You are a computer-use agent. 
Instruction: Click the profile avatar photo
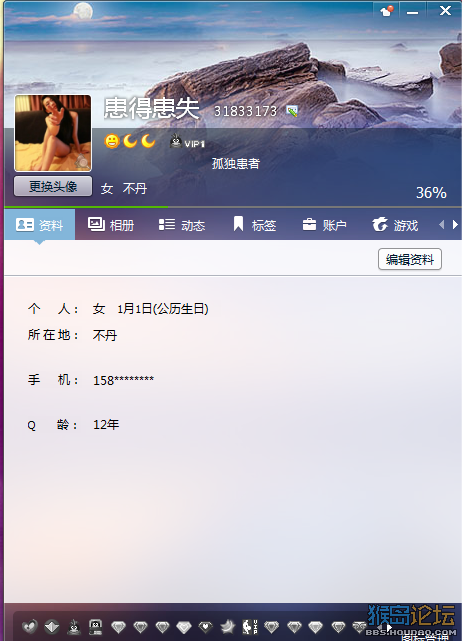(53, 133)
